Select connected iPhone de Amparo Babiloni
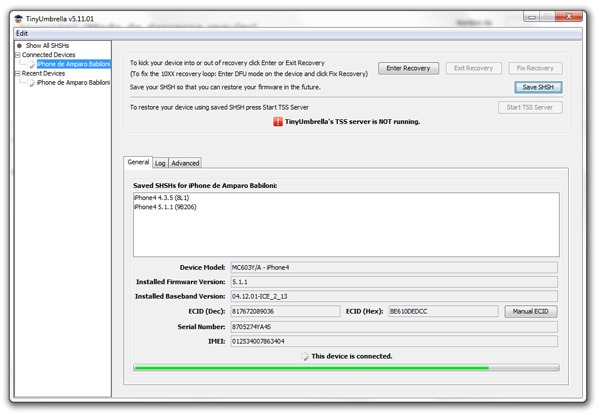The width and height of the screenshot is (600, 415). pos(73,64)
